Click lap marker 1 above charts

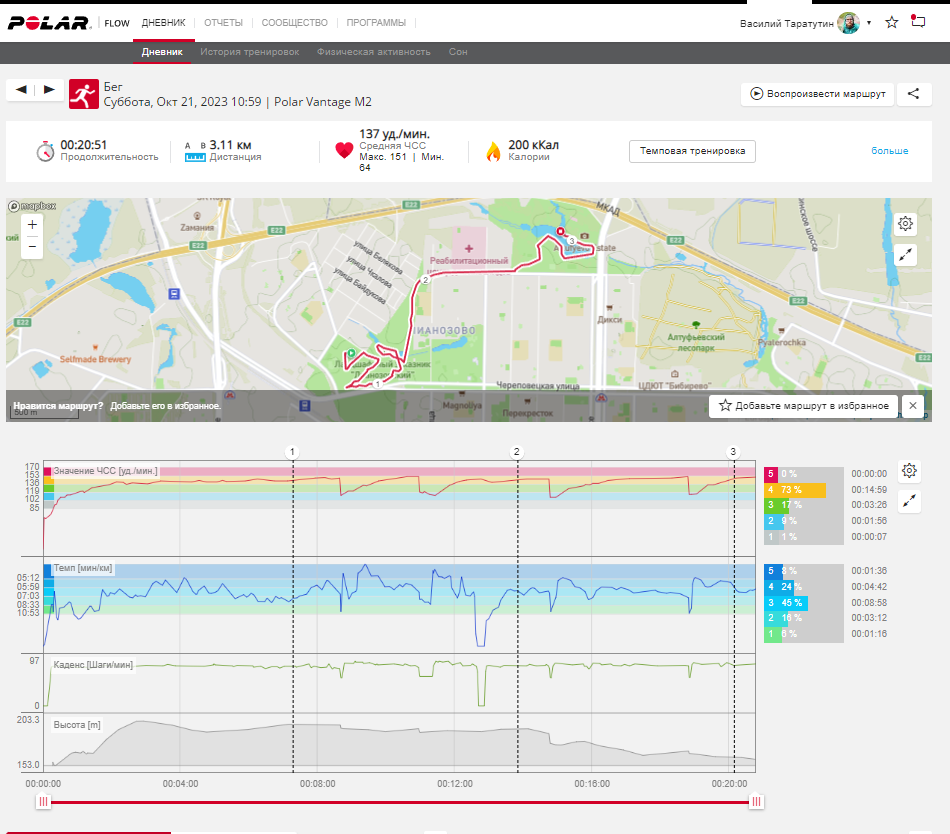click(292, 452)
